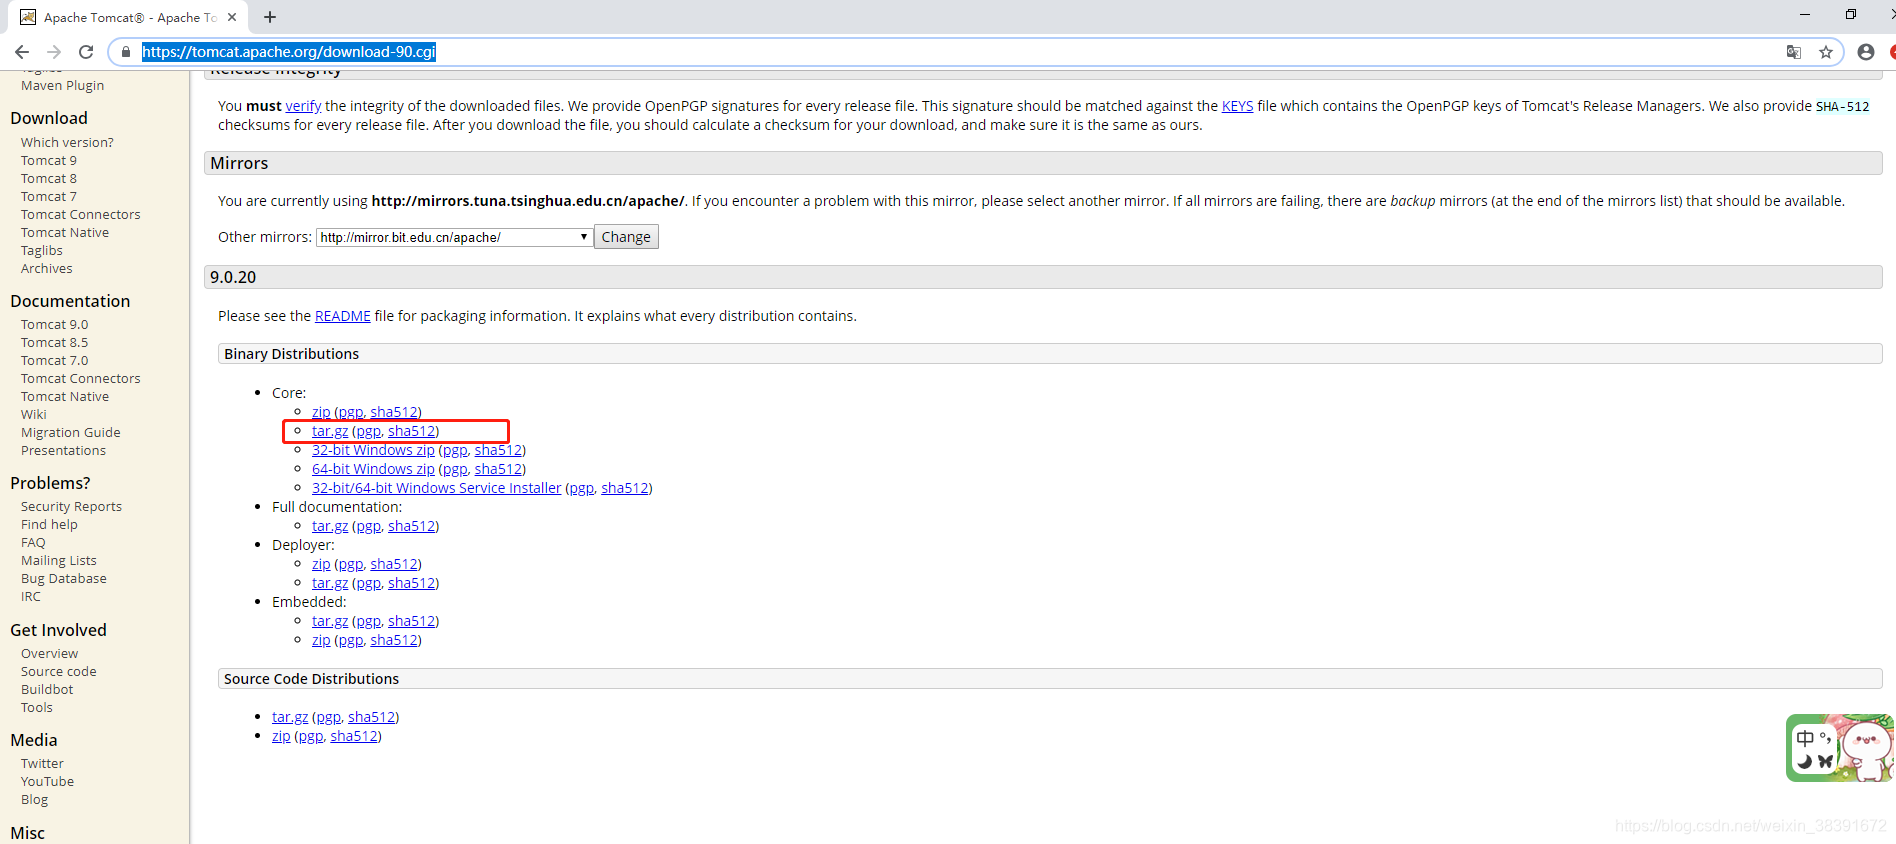This screenshot has width=1896, height=844.
Task: Download the Deployer zip
Action: [321, 564]
